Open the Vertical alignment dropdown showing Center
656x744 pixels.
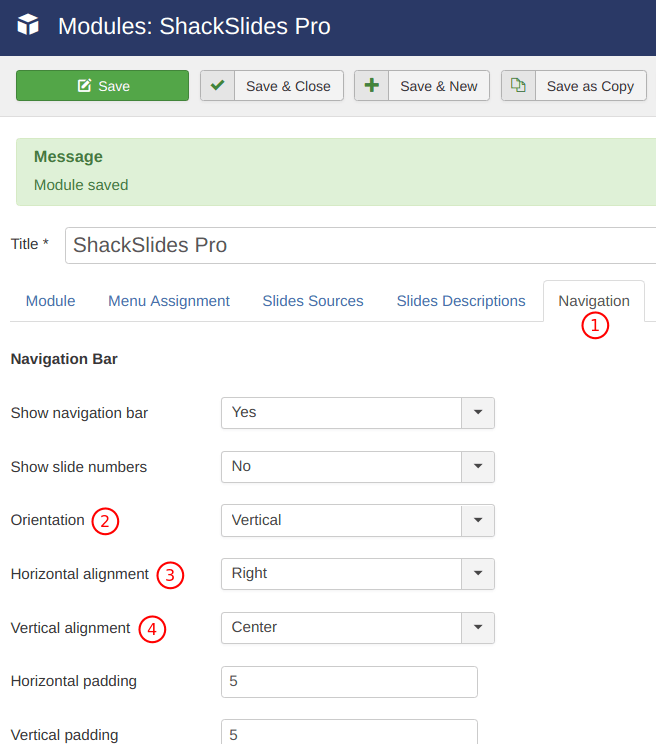pyautogui.click(x=358, y=628)
